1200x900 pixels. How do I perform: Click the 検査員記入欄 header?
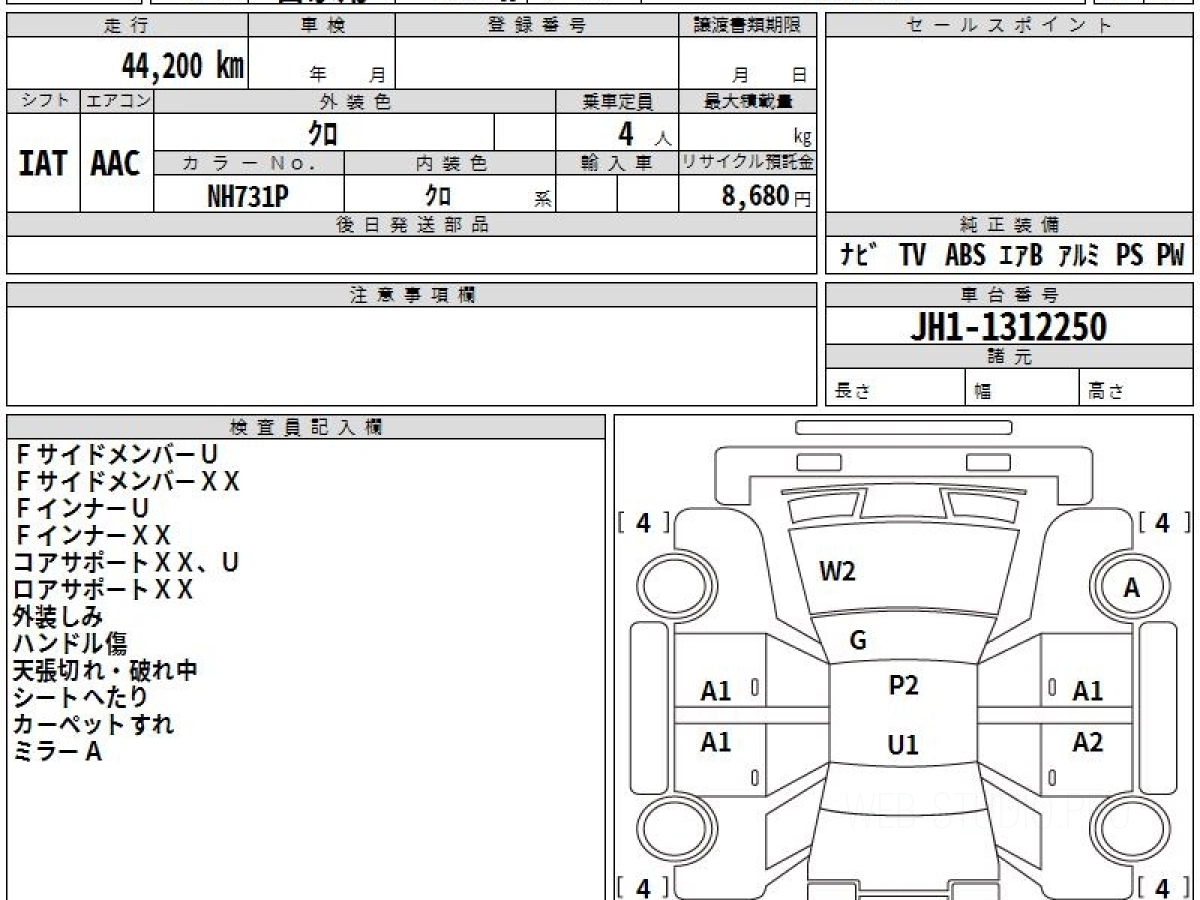point(306,427)
